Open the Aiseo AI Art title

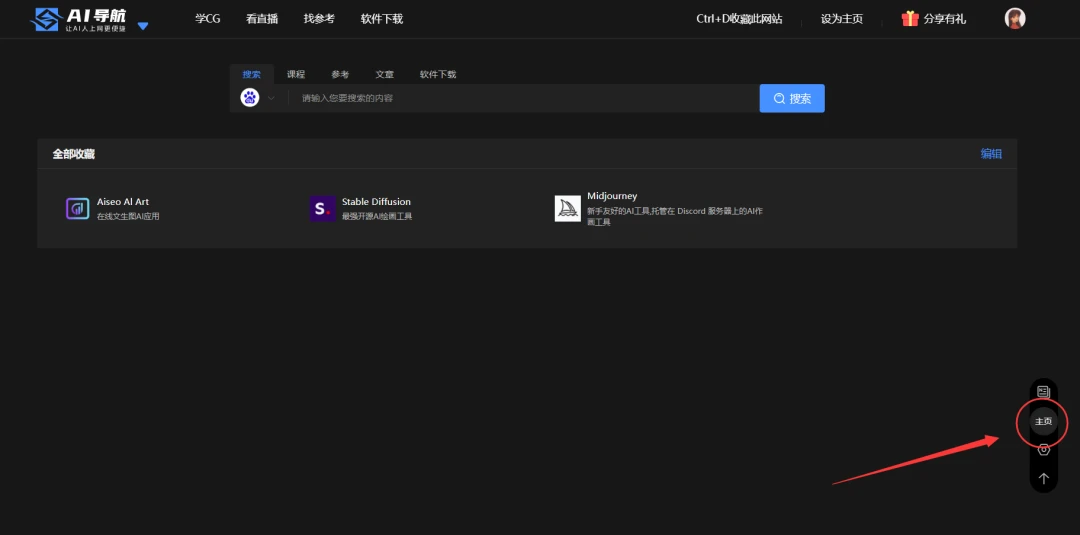(123, 202)
